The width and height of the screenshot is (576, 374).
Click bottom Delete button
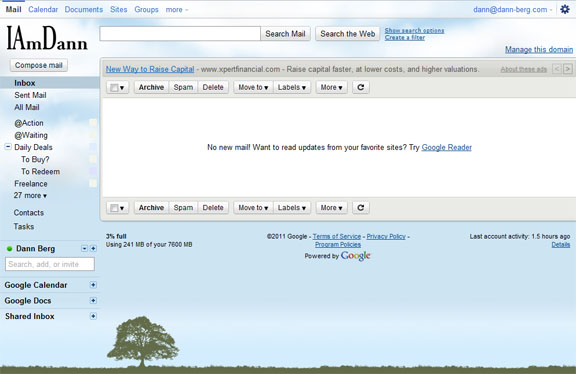pyautogui.click(x=213, y=208)
